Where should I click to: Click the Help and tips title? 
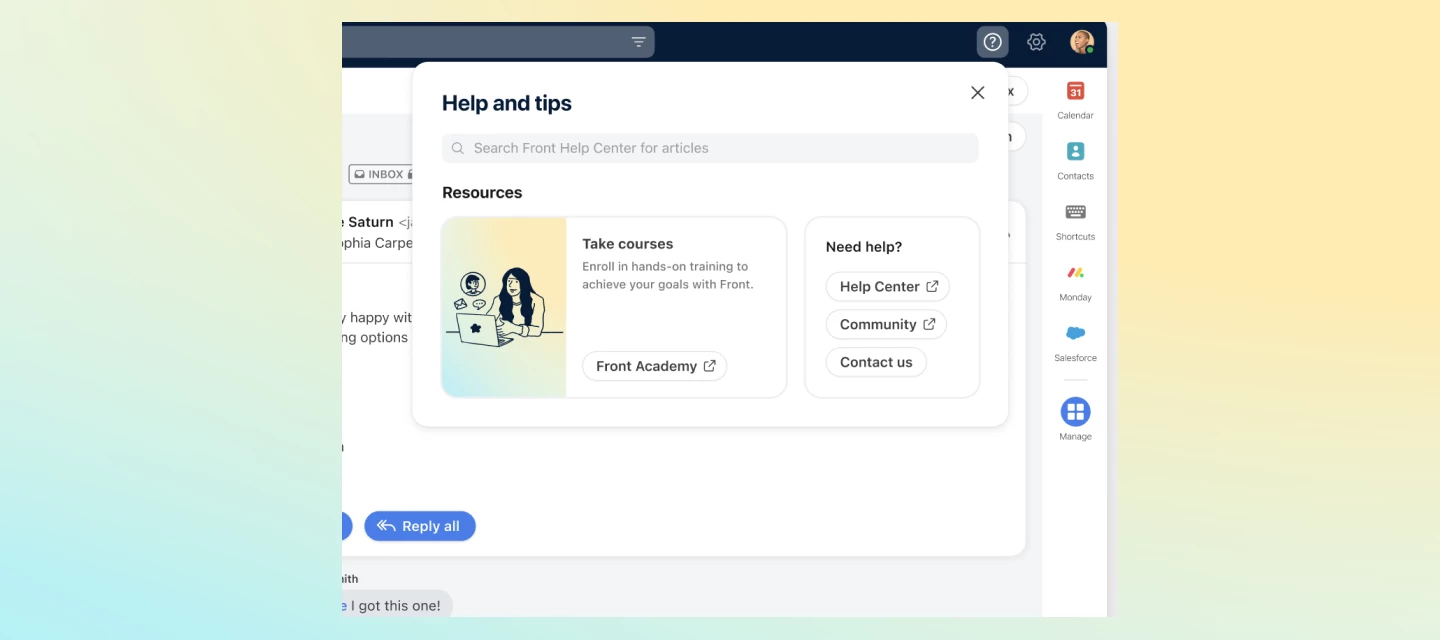tap(507, 103)
